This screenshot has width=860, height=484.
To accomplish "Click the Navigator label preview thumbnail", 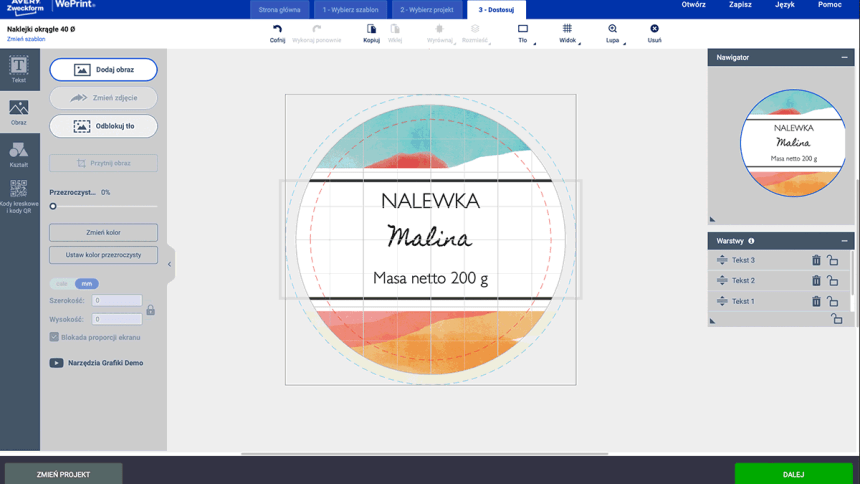I will pos(793,143).
